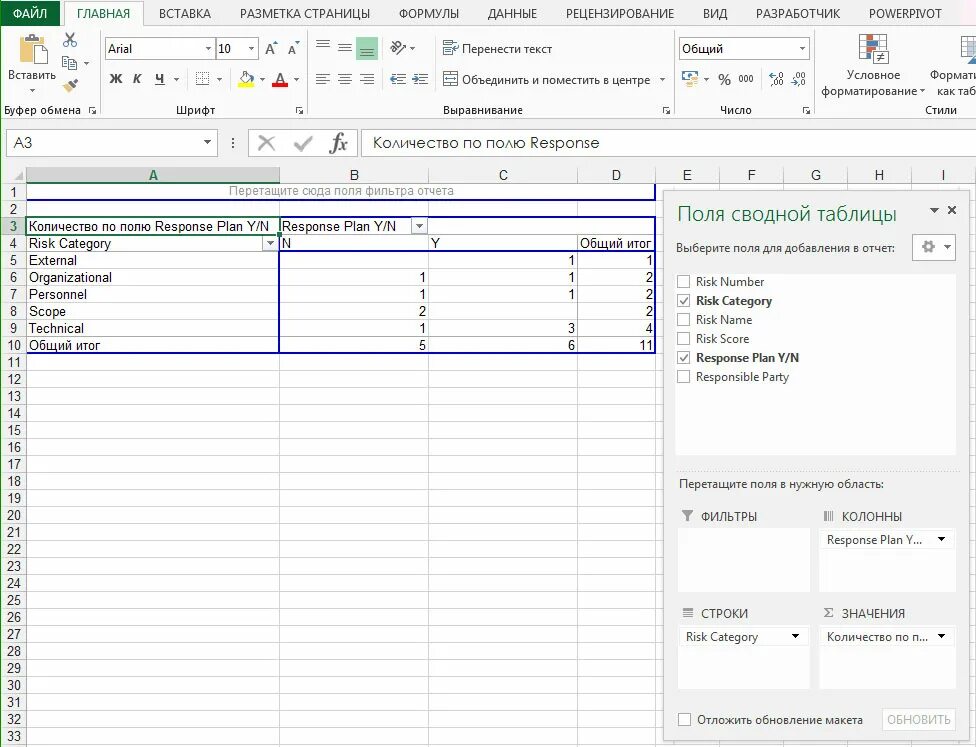
Task: Open the ФАЙЛ tab
Action: point(30,13)
